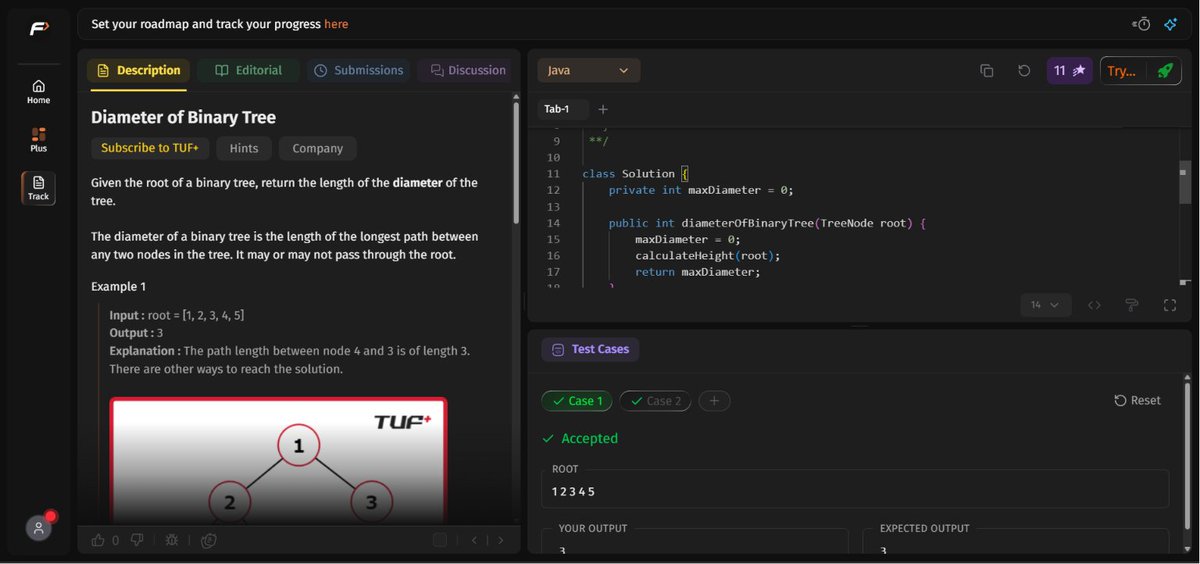Viewport: 1200px width, 564px height.
Task: Click code line 'return maxDiameter;'
Action: 697,272
